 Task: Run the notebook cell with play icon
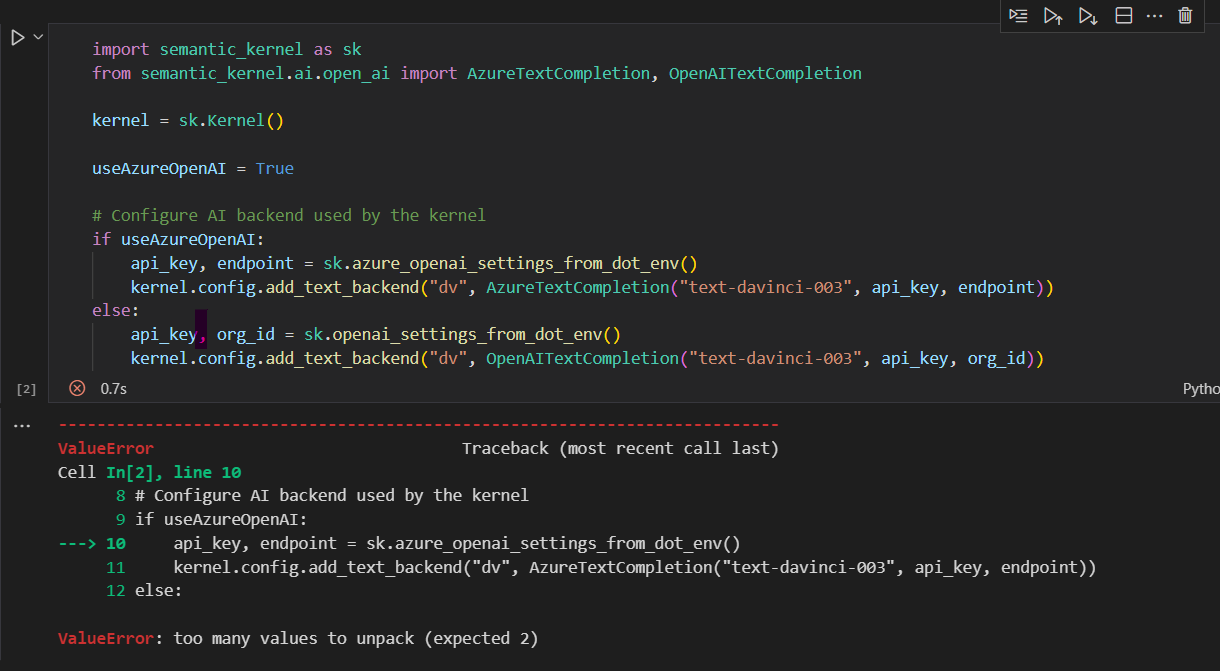click(x=17, y=38)
